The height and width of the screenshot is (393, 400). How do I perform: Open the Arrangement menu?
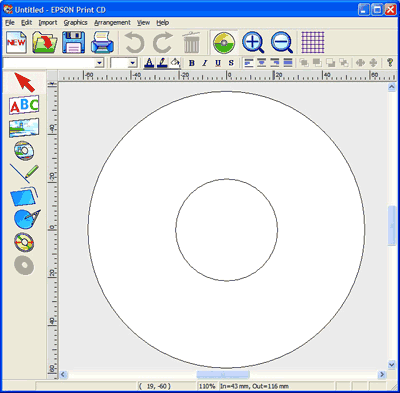click(112, 23)
